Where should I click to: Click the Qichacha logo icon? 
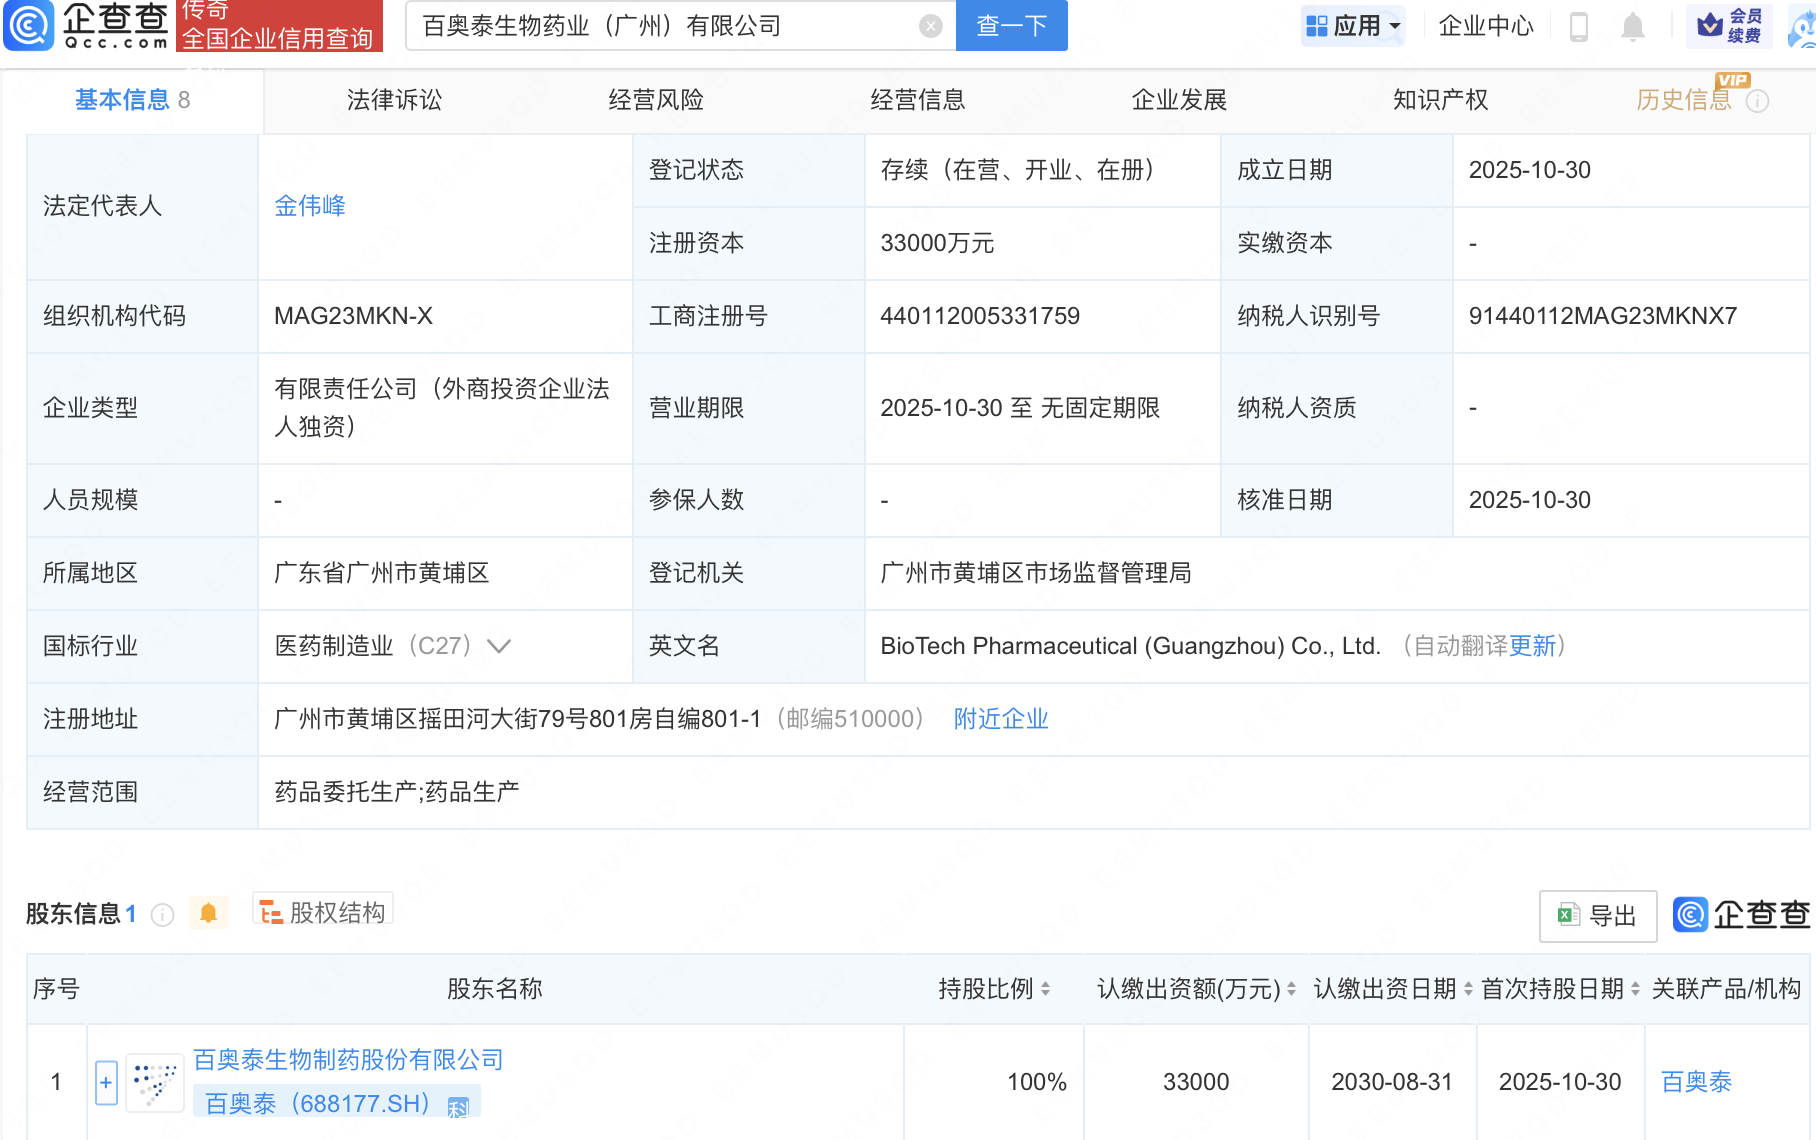(29, 26)
